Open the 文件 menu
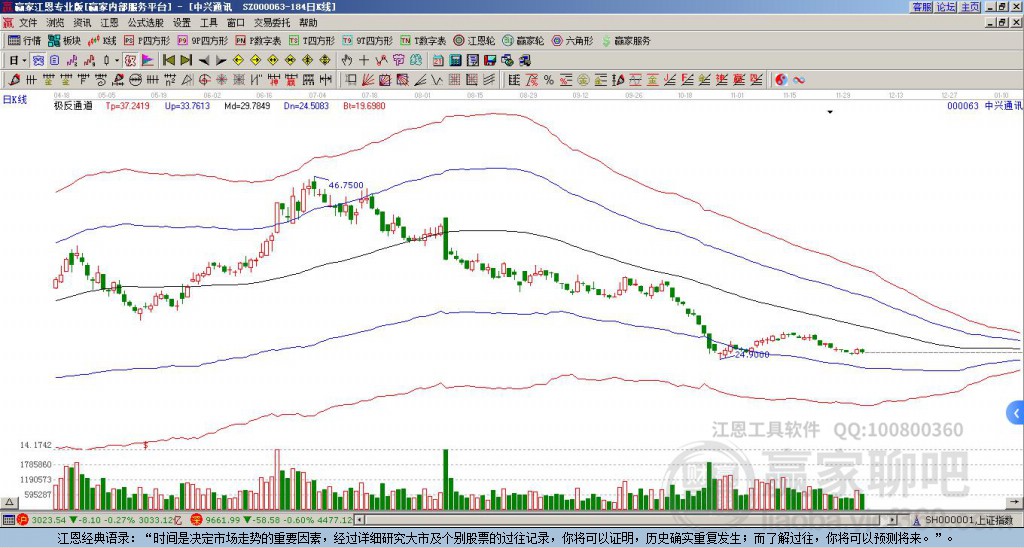 click(x=28, y=23)
